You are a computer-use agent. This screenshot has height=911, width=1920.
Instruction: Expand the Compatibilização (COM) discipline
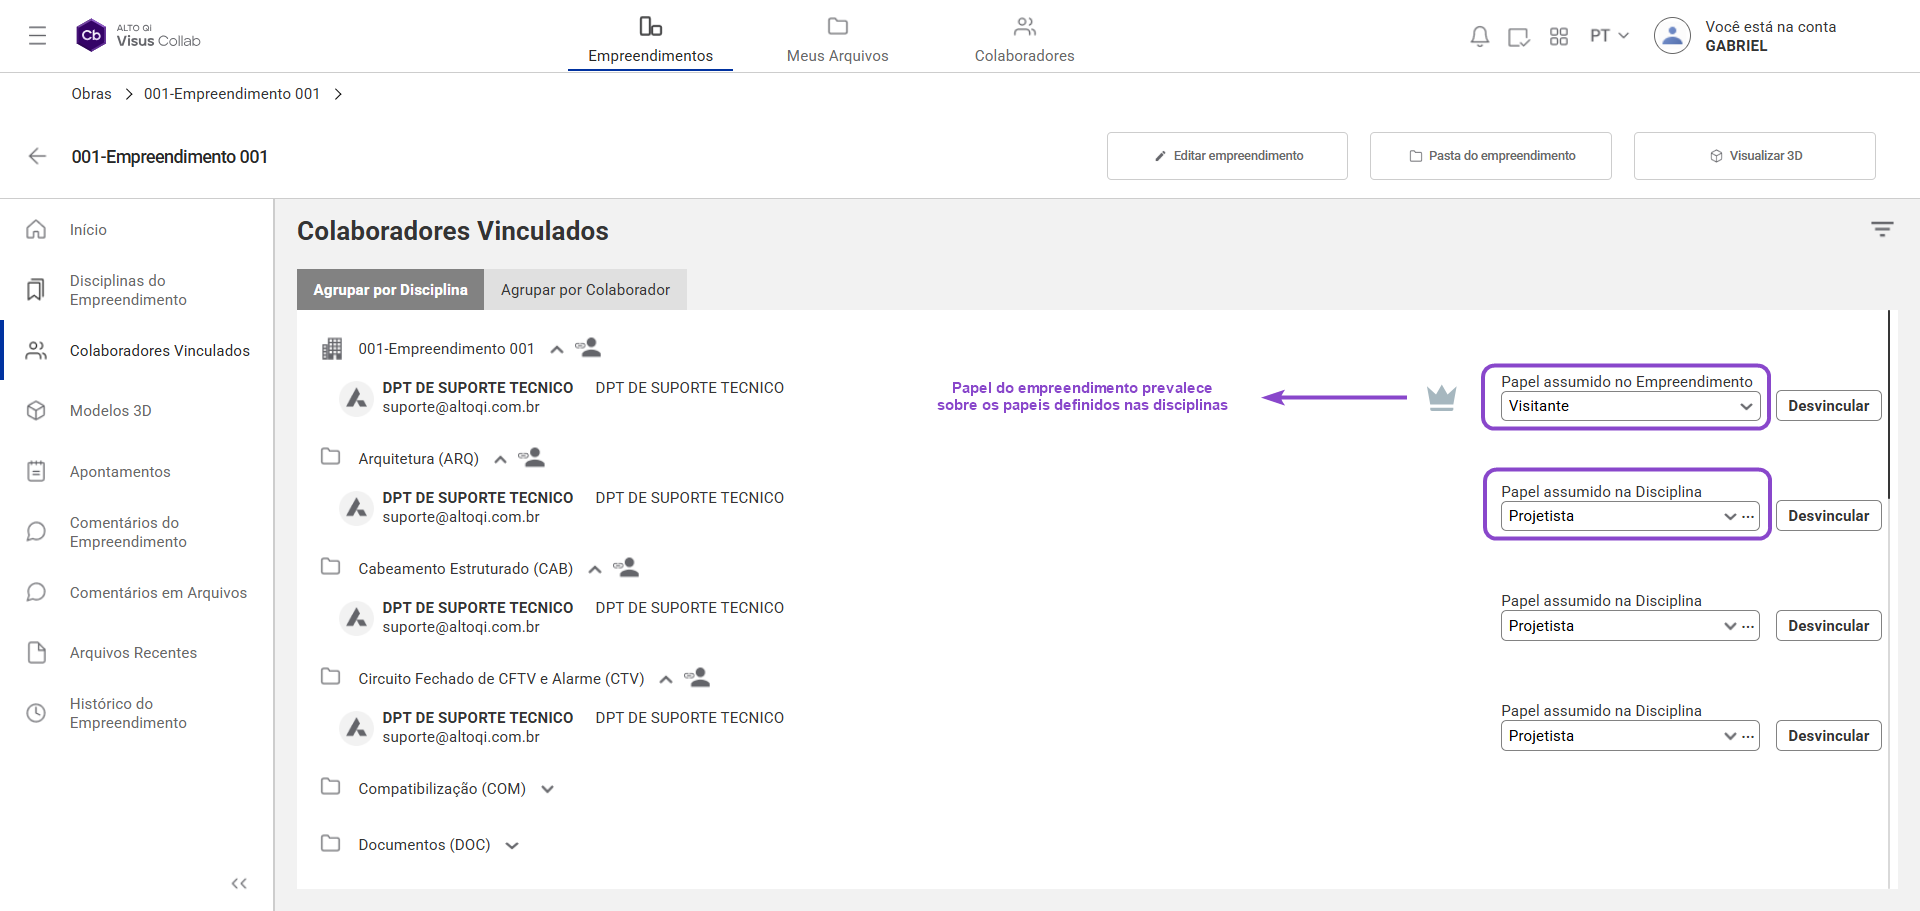coord(548,789)
